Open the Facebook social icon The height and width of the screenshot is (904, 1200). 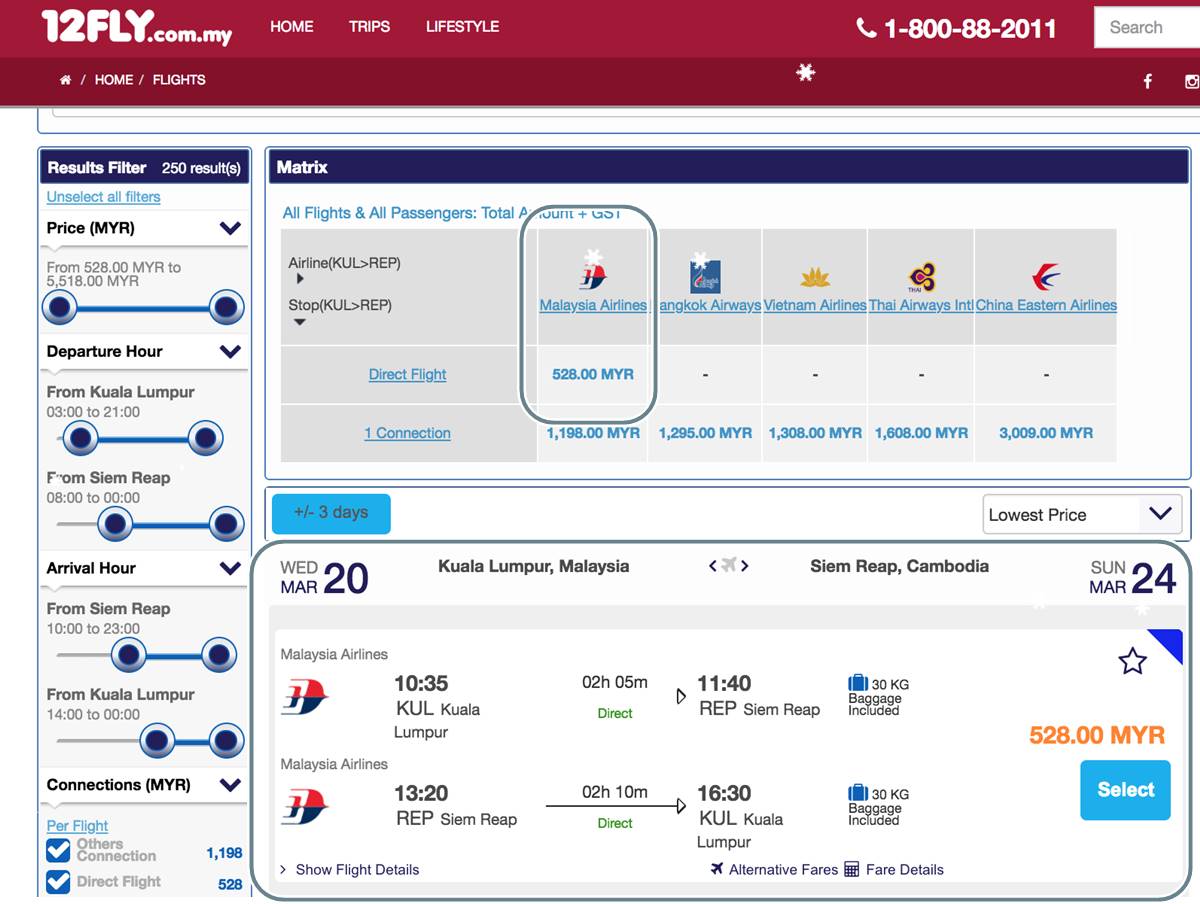pyautogui.click(x=1147, y=81)
